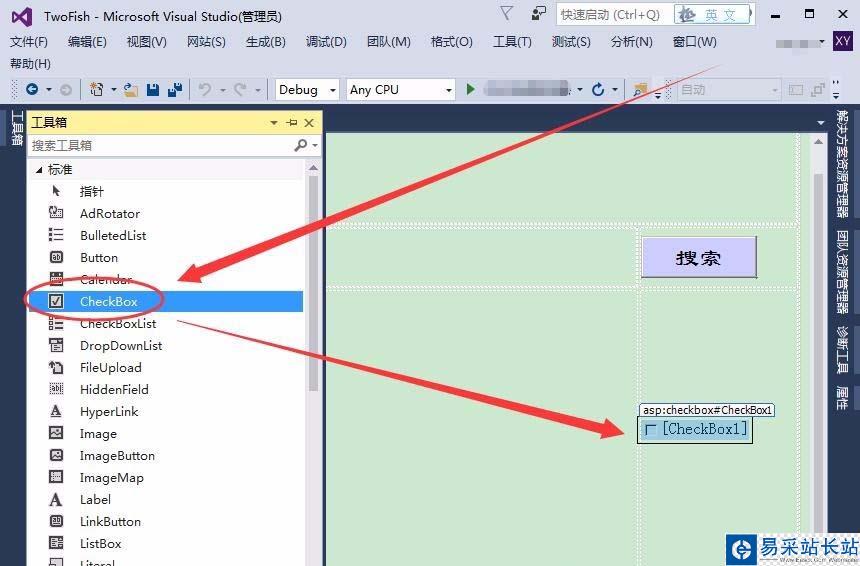
Task: Click the Save toolbar icon
Action: coord(153,89)
